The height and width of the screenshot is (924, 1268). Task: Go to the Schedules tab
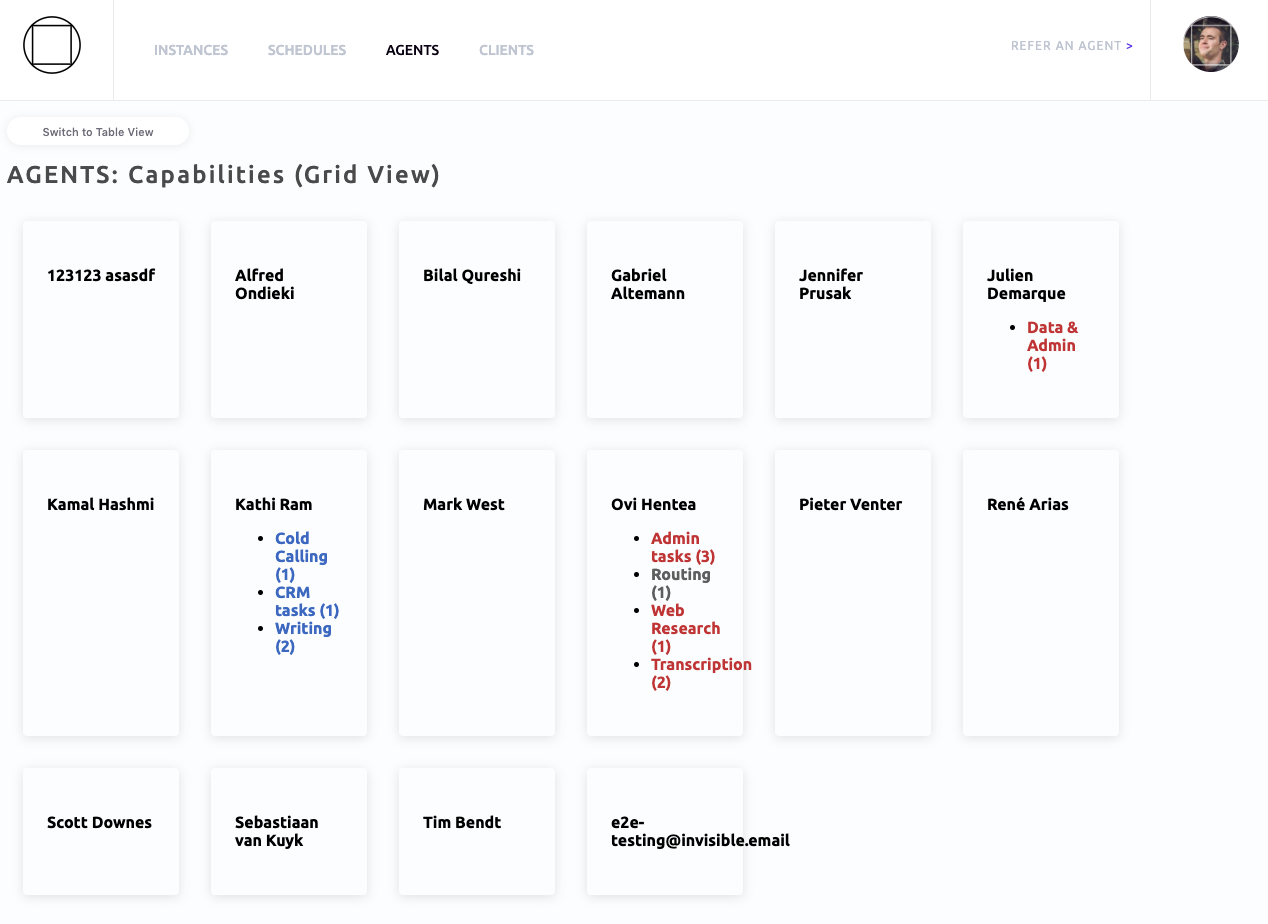[x=307, y=50]
